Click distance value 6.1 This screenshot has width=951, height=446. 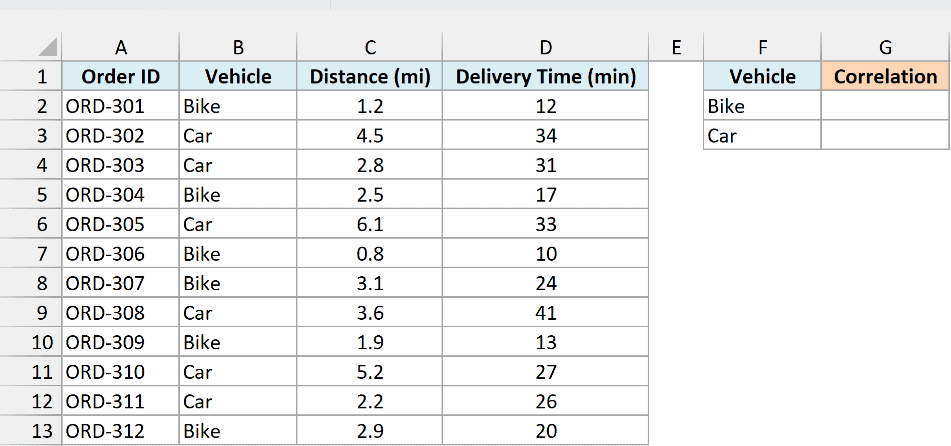click(x=369, y=225)
